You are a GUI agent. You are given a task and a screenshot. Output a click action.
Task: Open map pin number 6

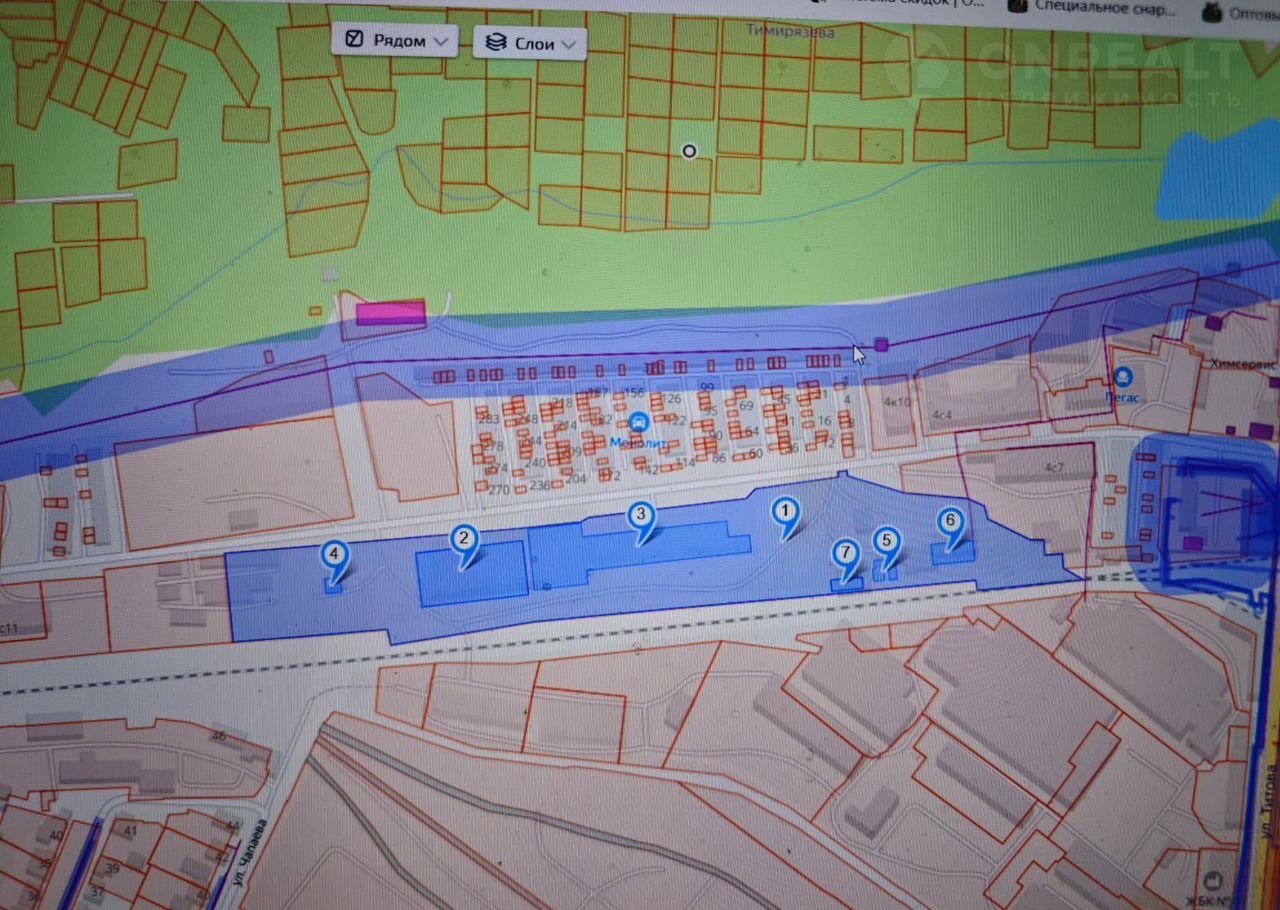pyautogui.click(x=951, y=523)
